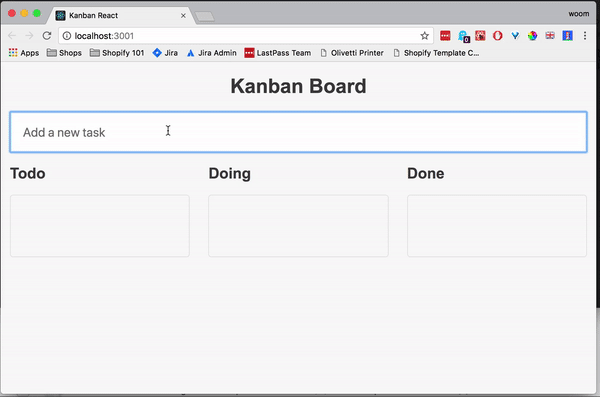Click the browser reload icon
Viewport: 600px width, 397px height.
pos(47,36)
